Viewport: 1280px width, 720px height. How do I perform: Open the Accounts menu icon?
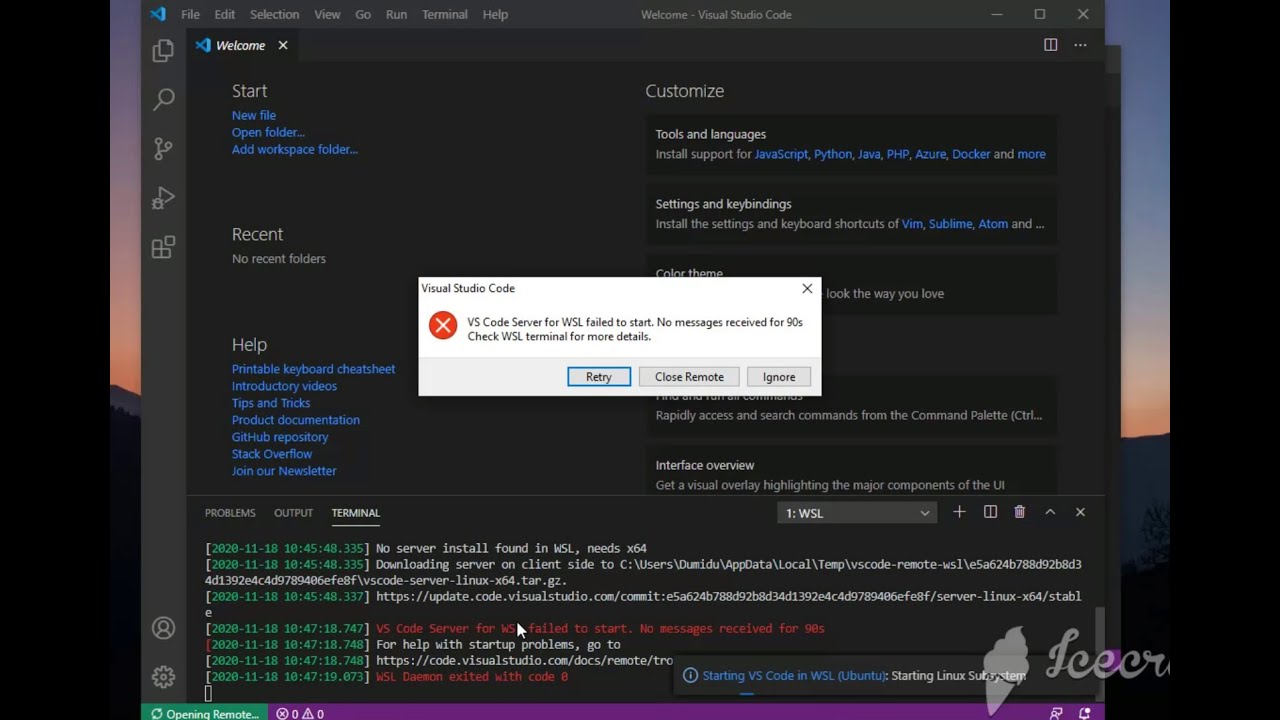pyautogui.click(x=163, y=628)
